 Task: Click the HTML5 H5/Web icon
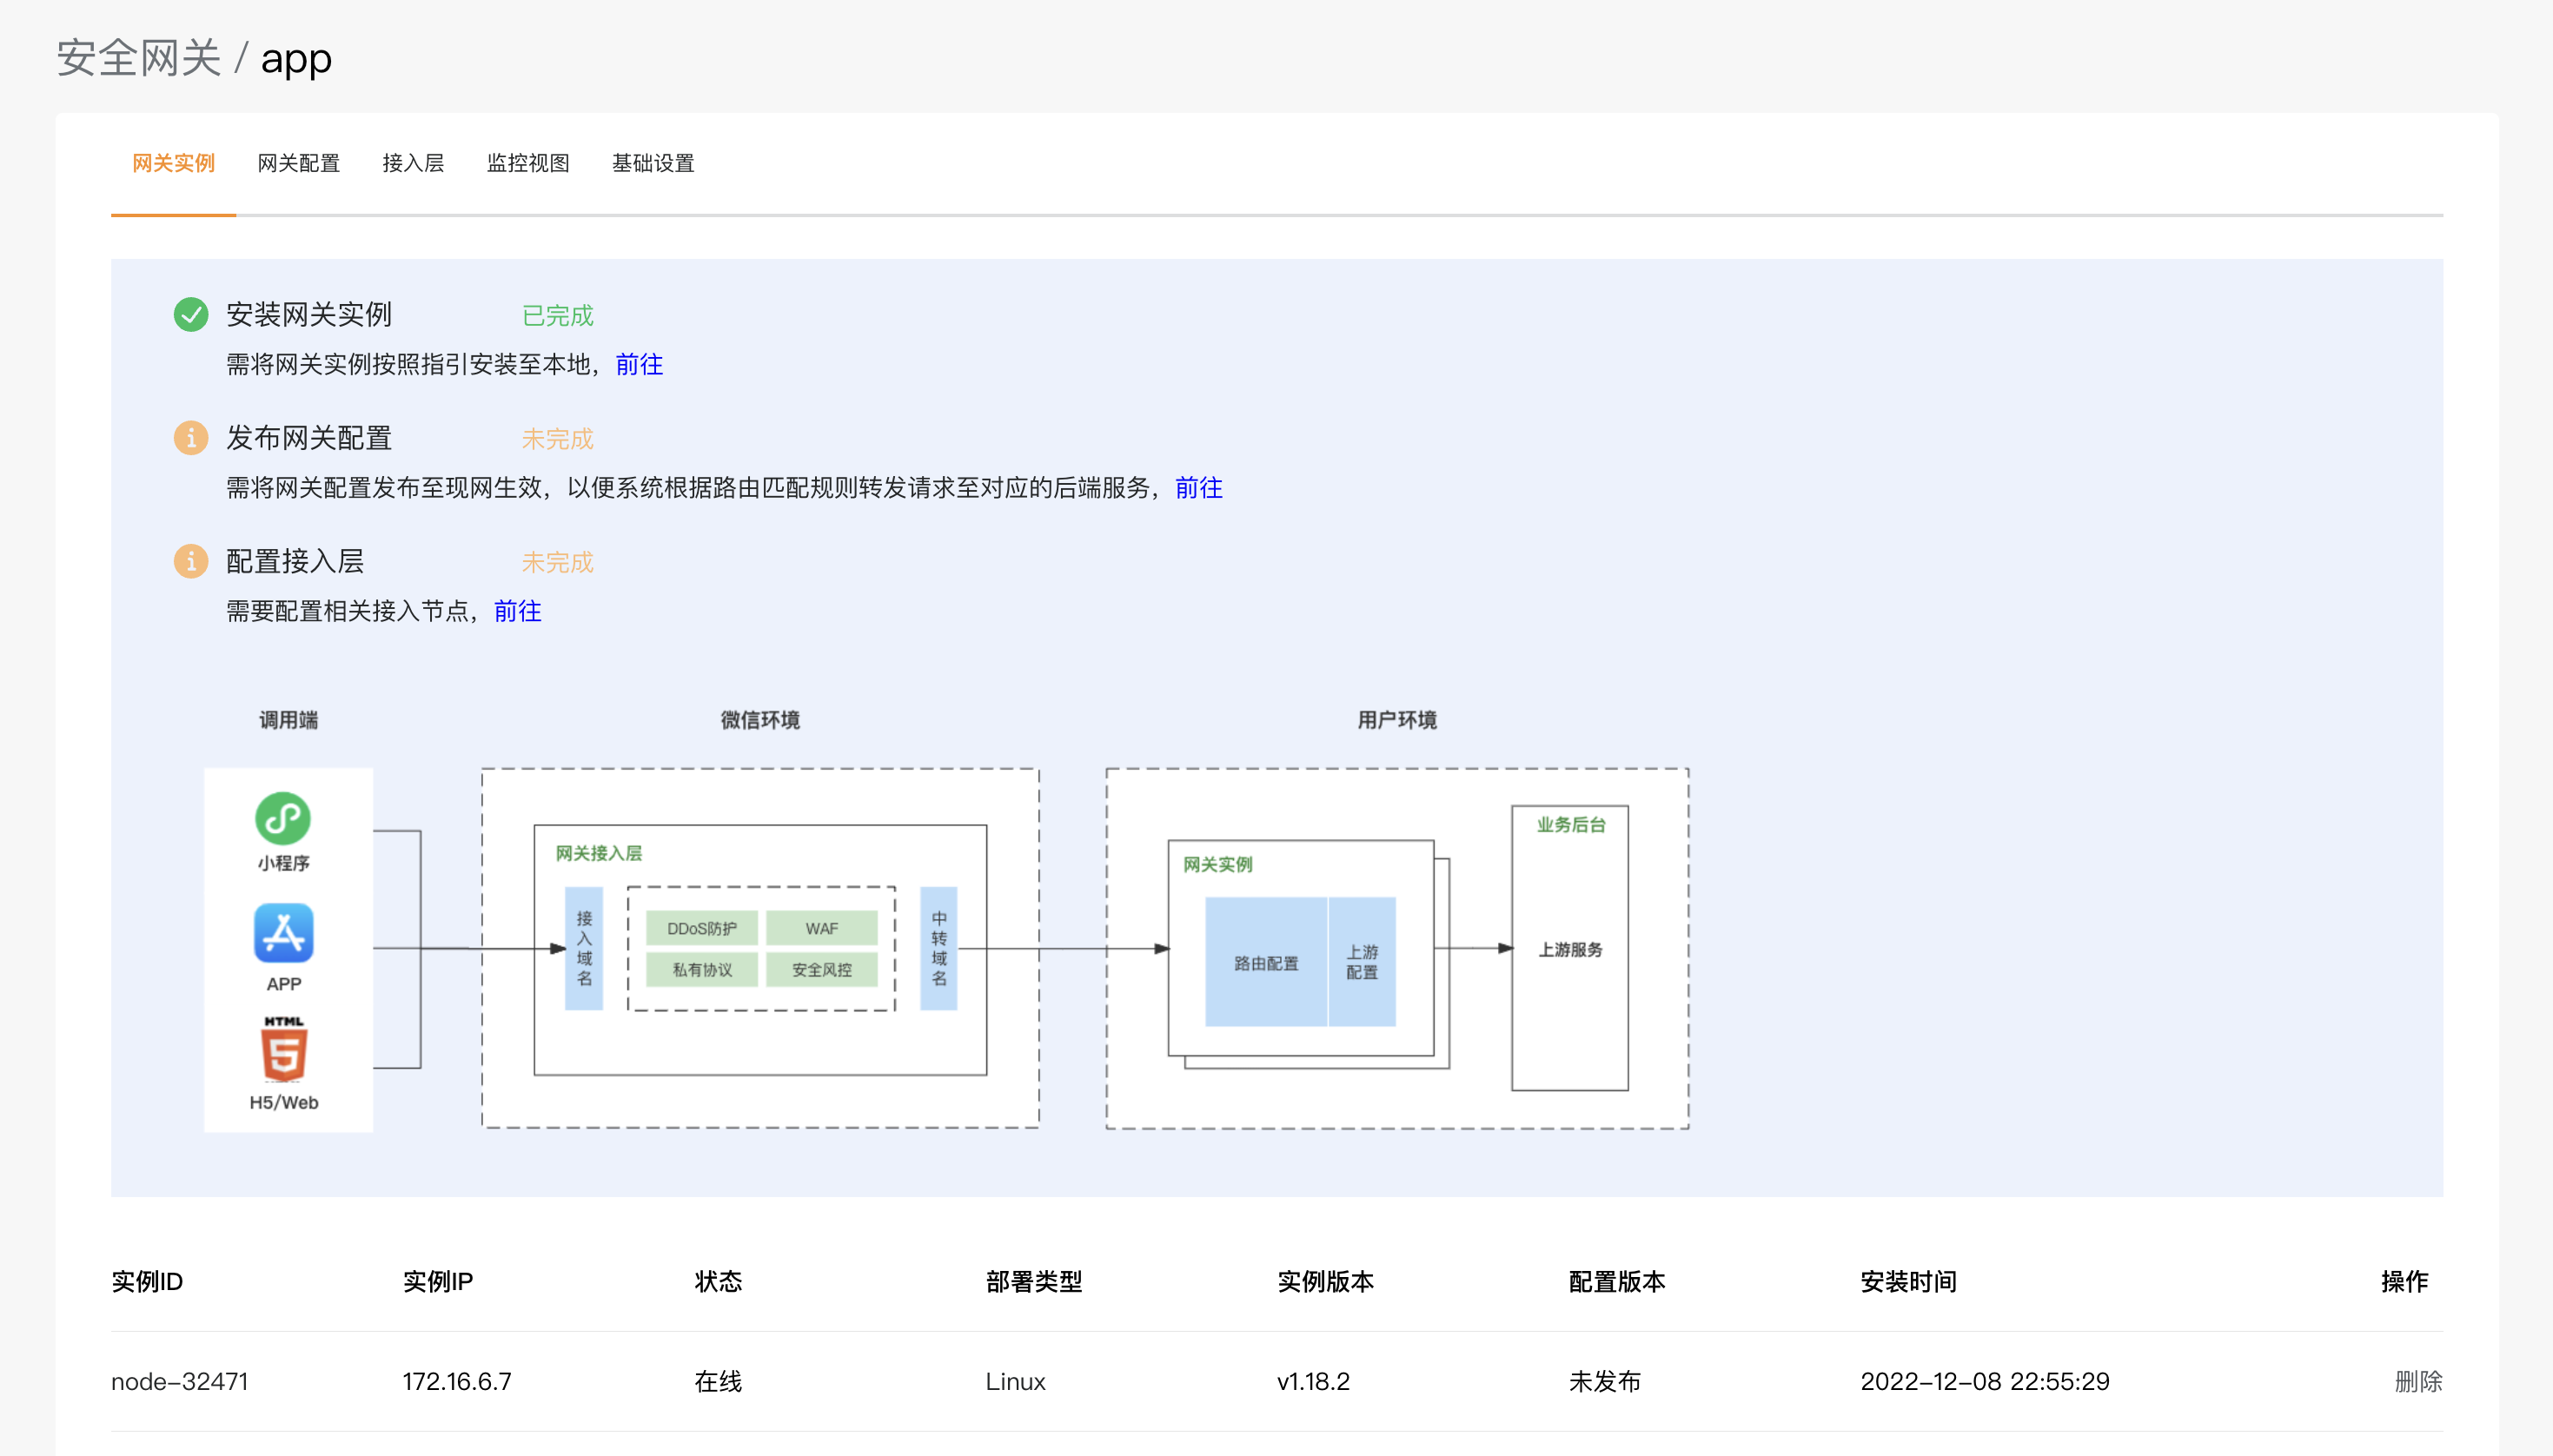point(283,1052)
